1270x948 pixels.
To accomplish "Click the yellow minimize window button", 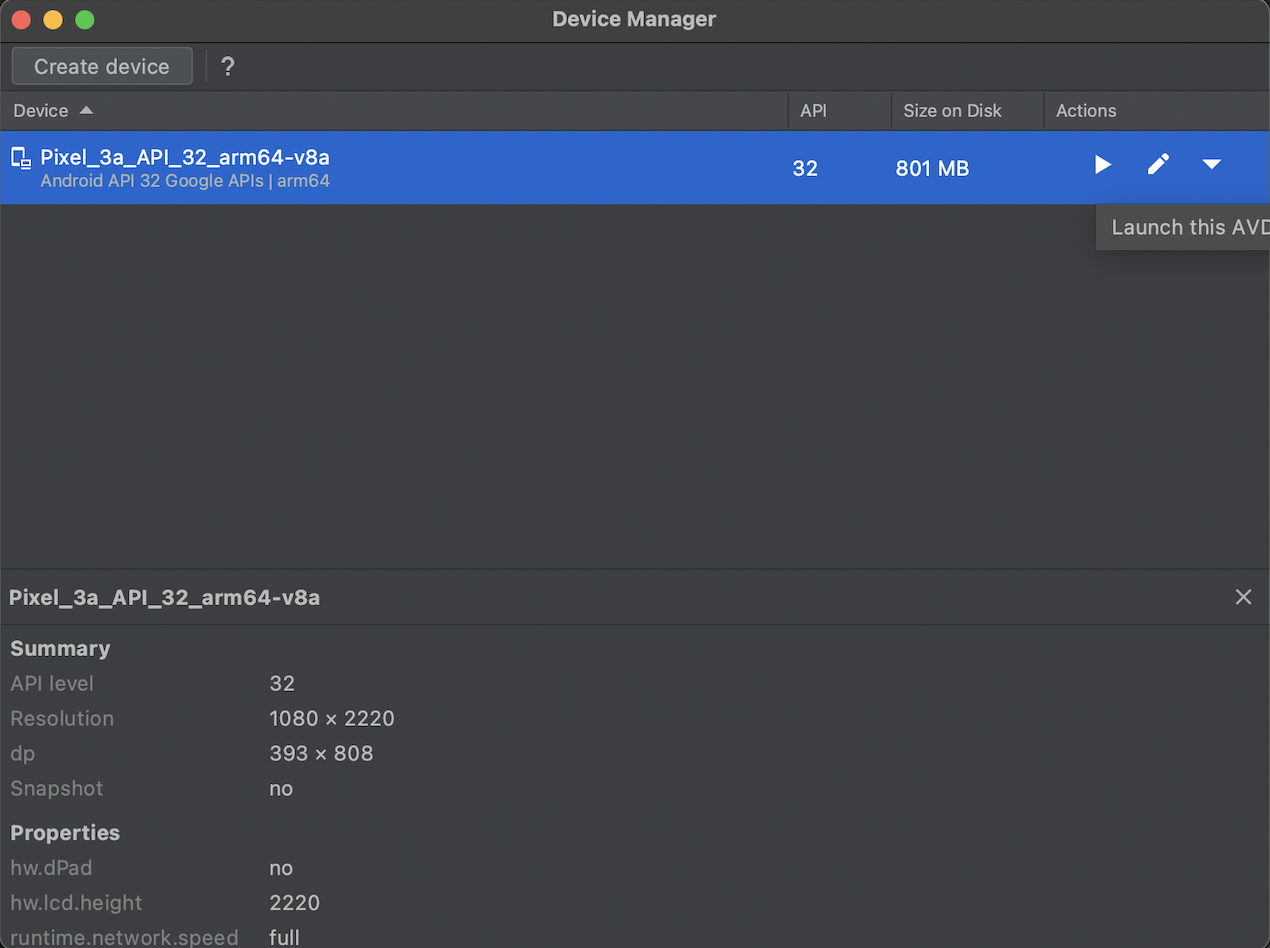I will (53, 19).
